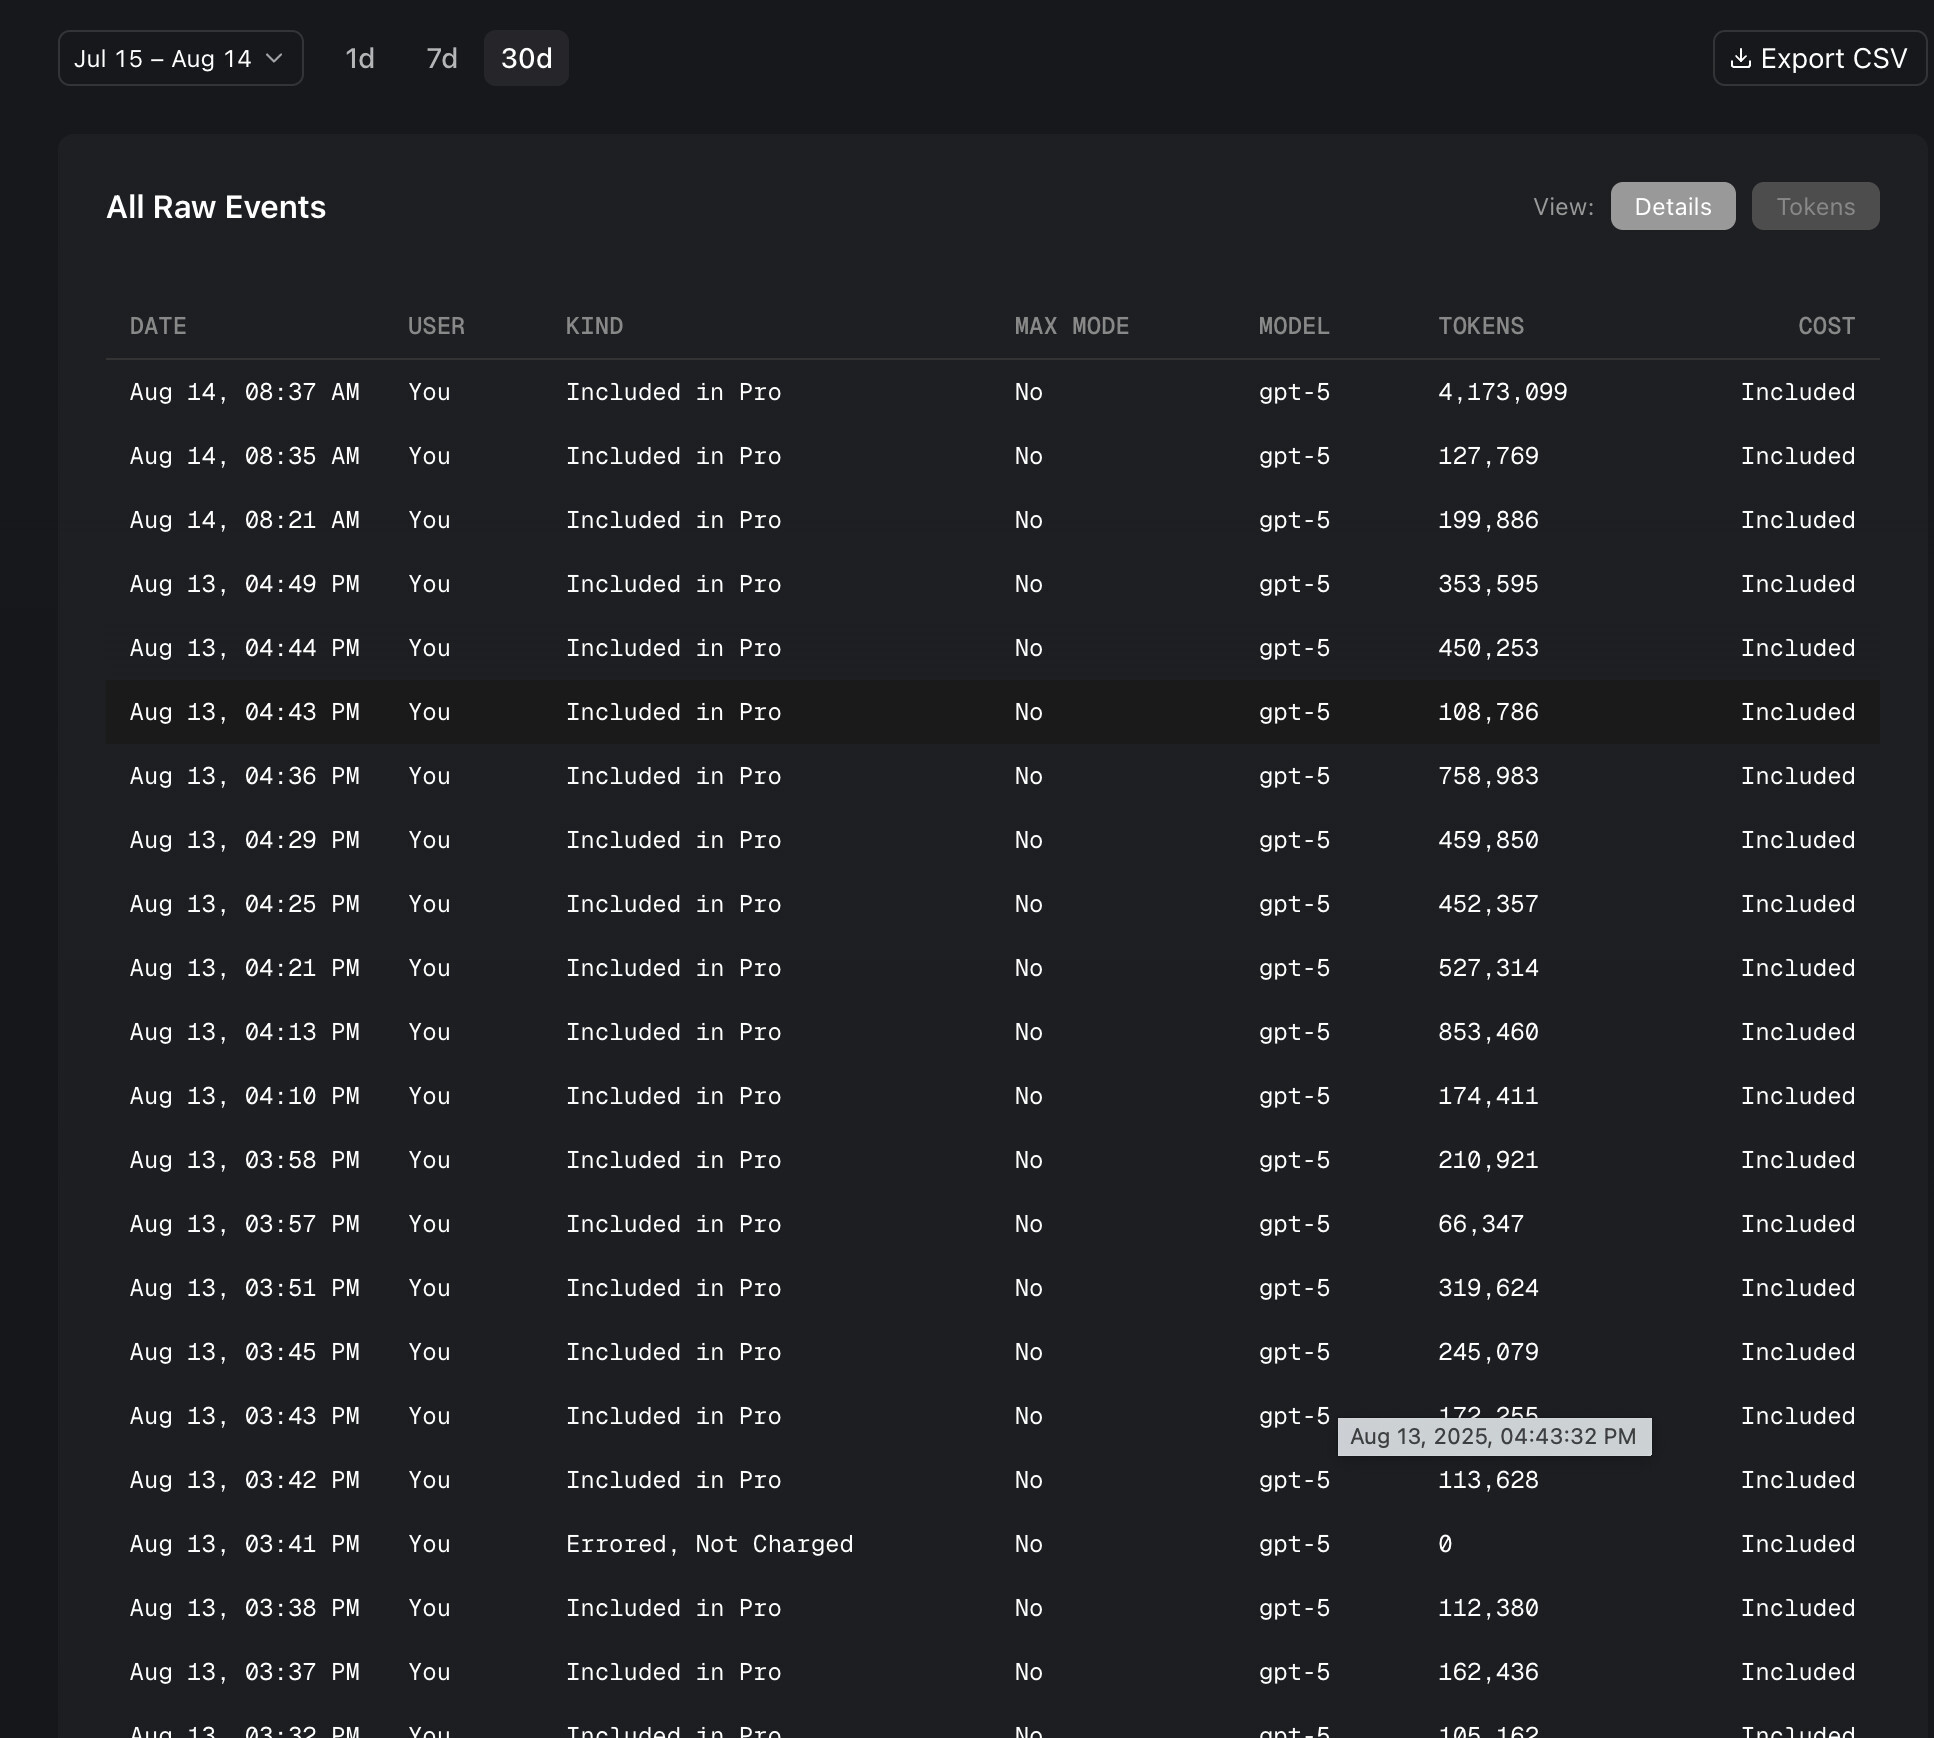Switch view to Details
This screenshot has height=1738, width=1934.
(x=1672, y=206)
